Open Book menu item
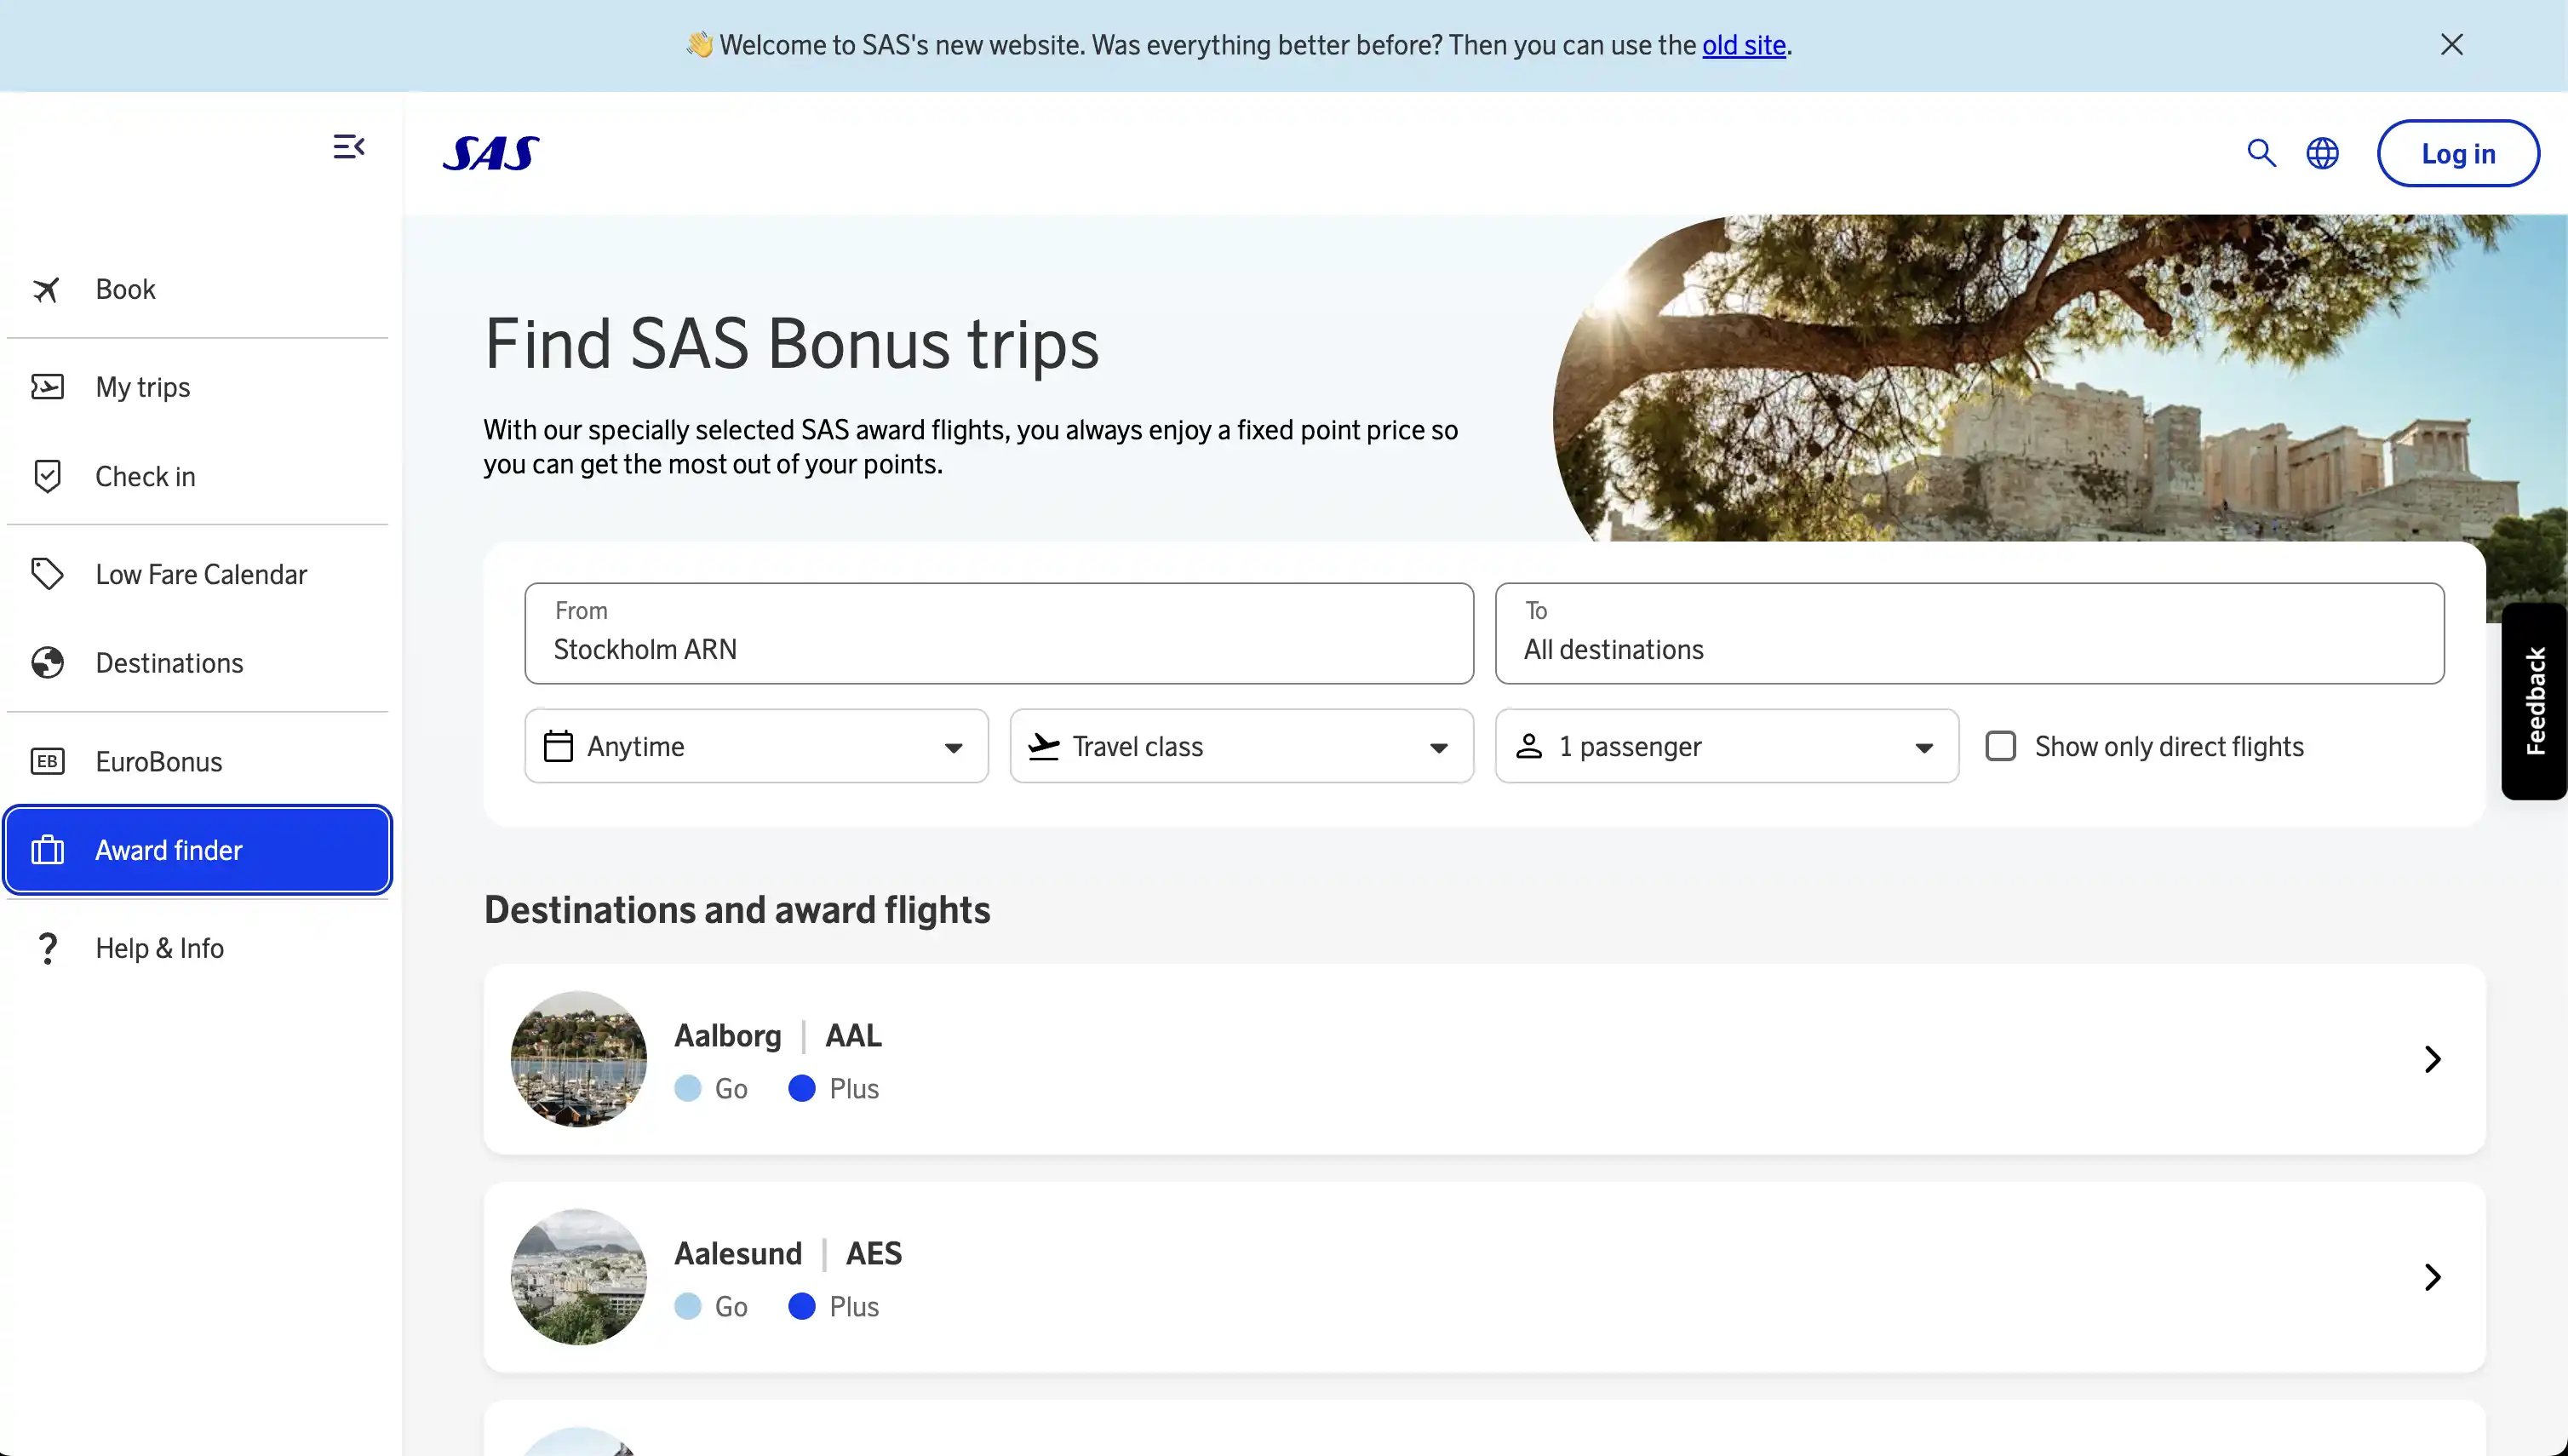 197,289
